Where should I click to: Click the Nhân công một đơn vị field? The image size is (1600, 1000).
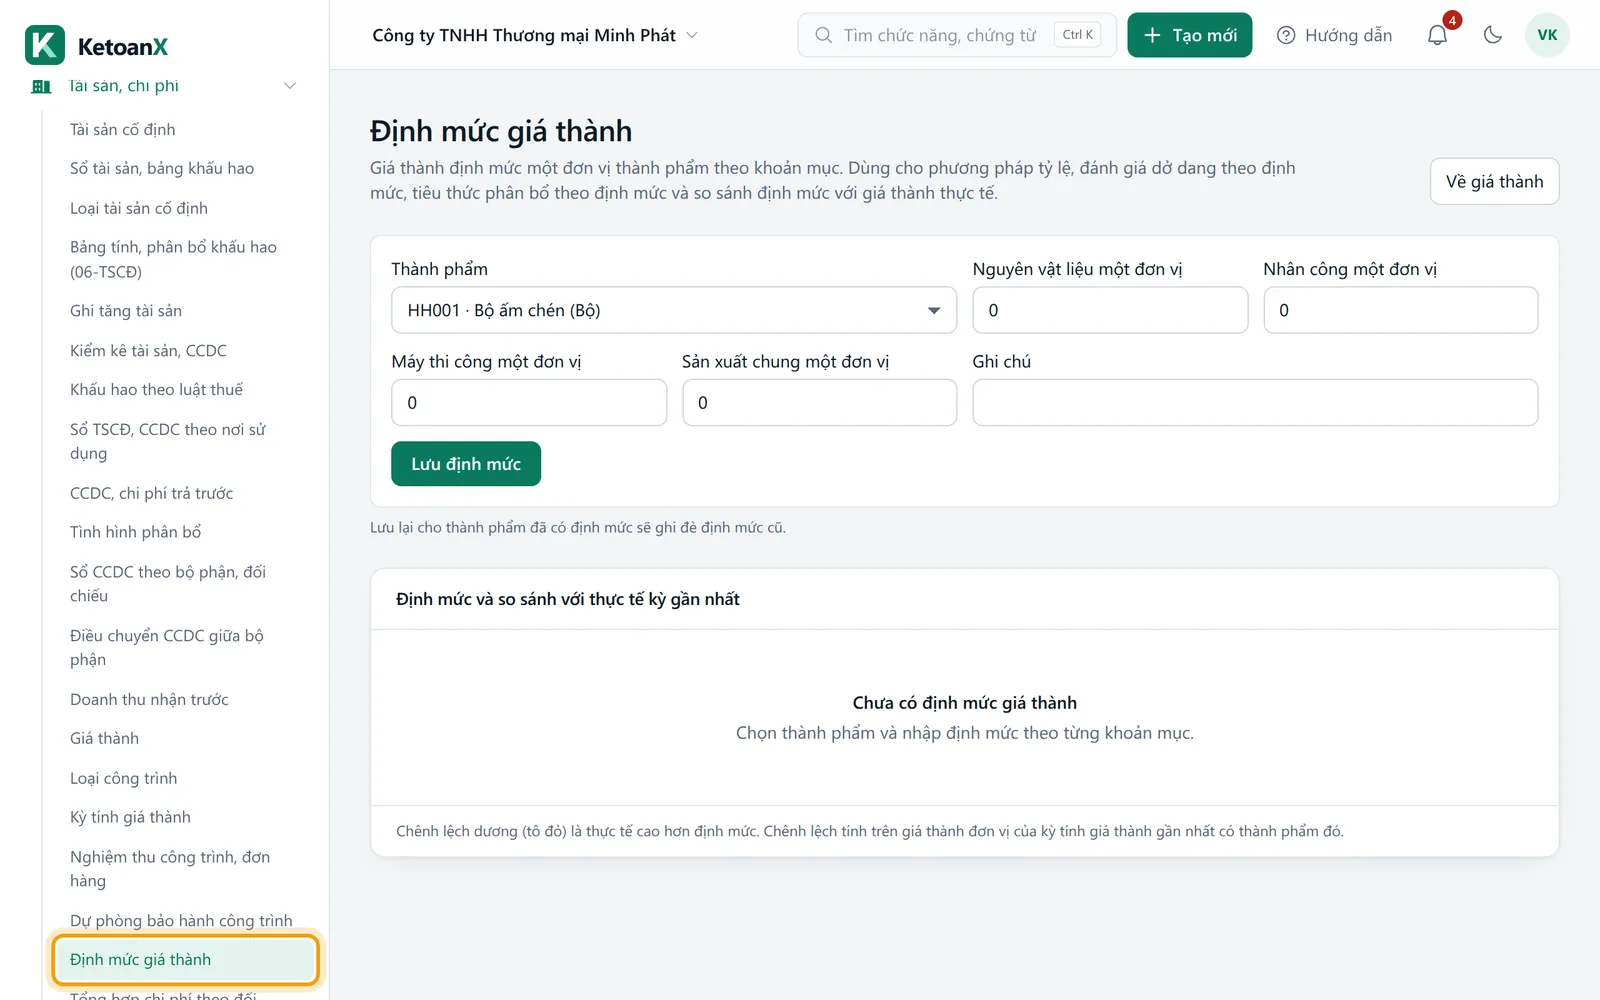tap(1400, 310)
